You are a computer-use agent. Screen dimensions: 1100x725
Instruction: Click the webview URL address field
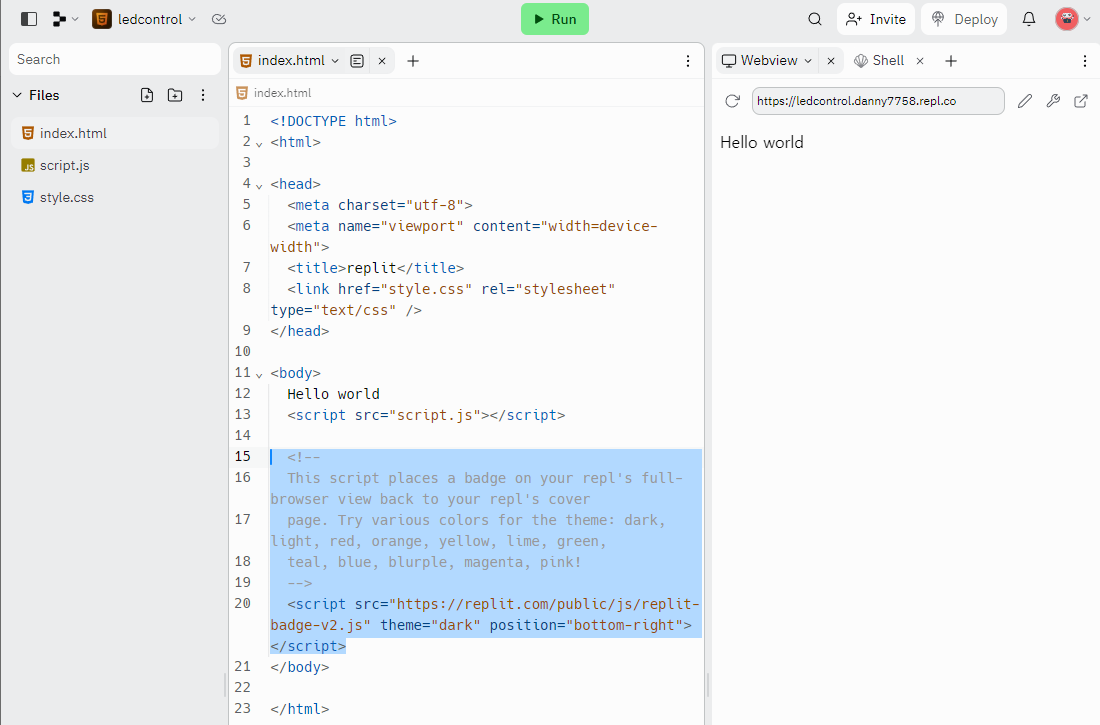tap(878, 101)
